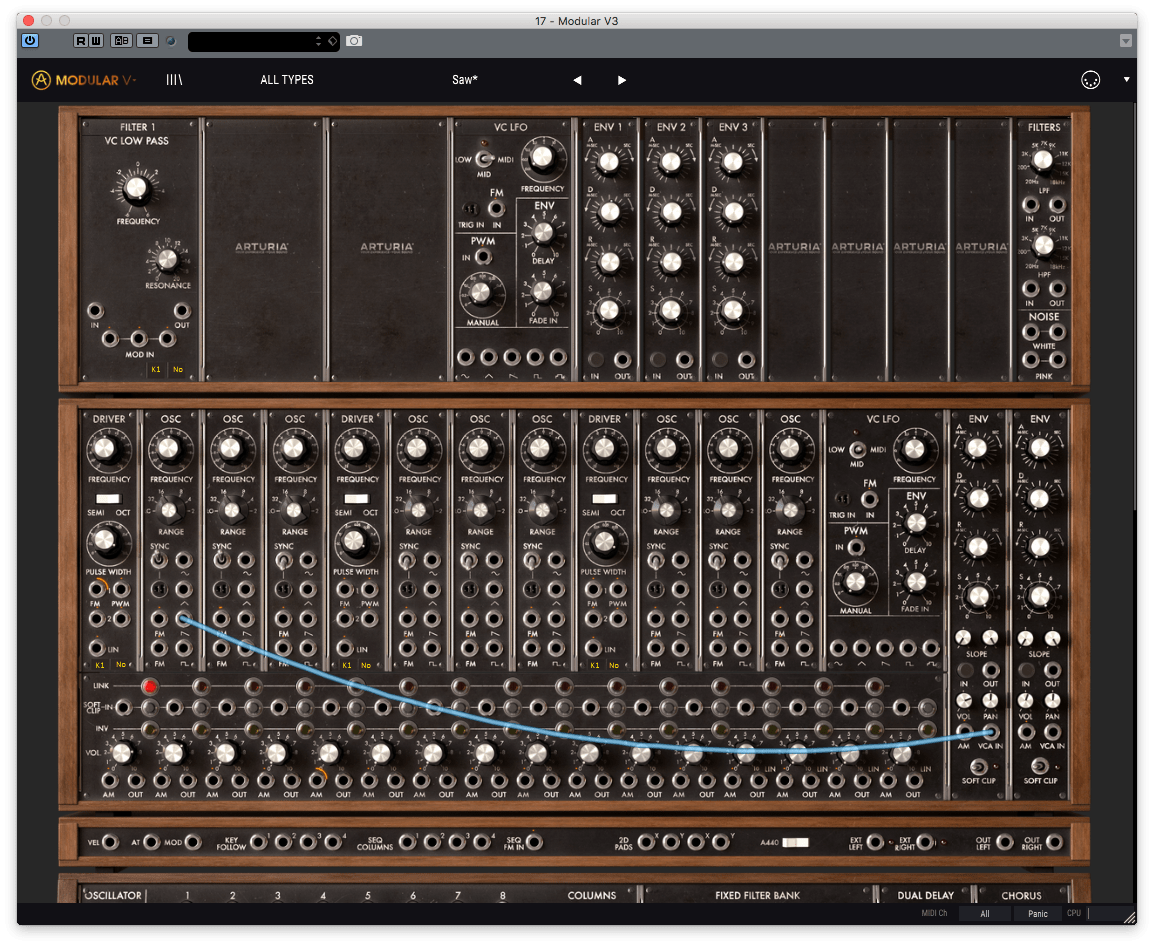This screenshot has width=1154, height=946.
Task: Open the Filter 1 K1 keyboard follow selector
Action: (x=156, y=370)
